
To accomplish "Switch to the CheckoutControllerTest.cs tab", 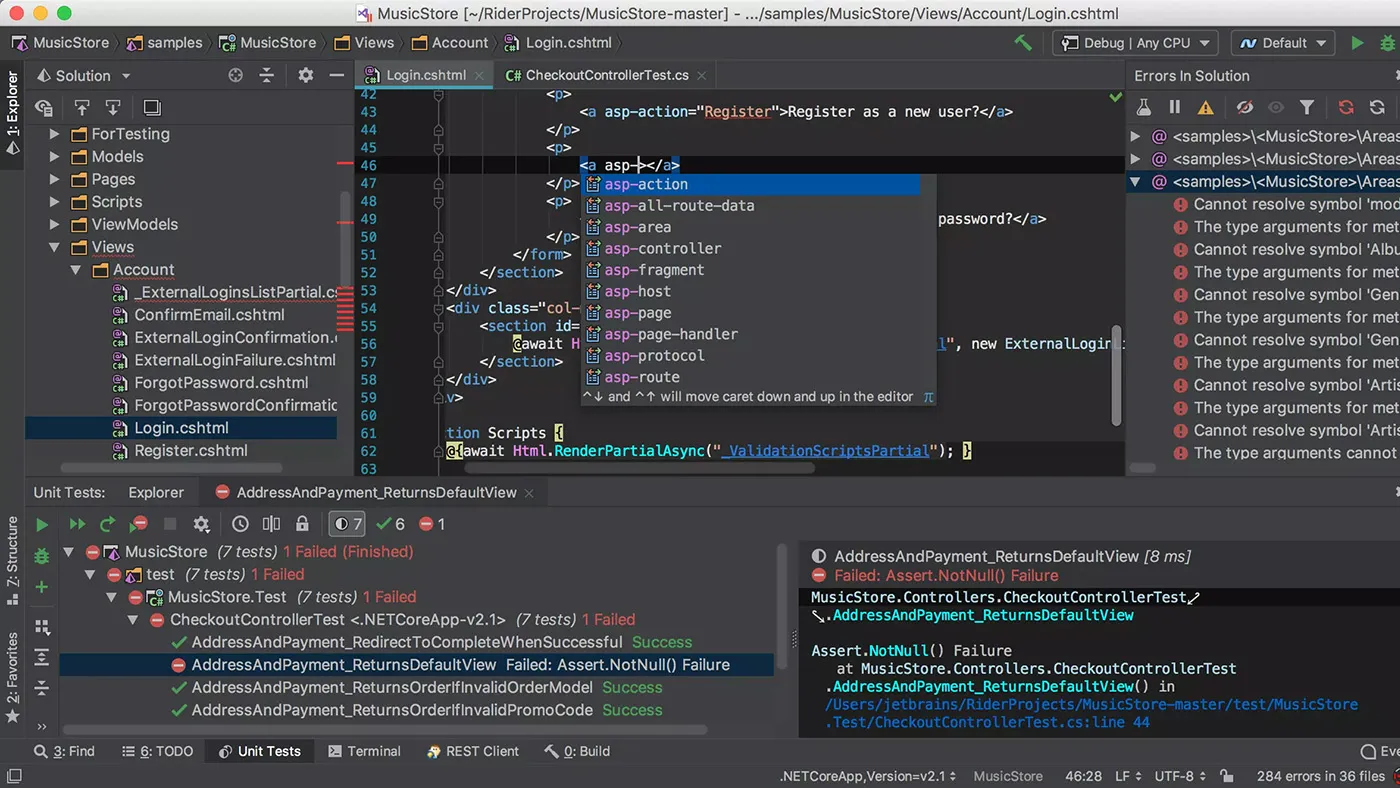I will coord(608,74).
